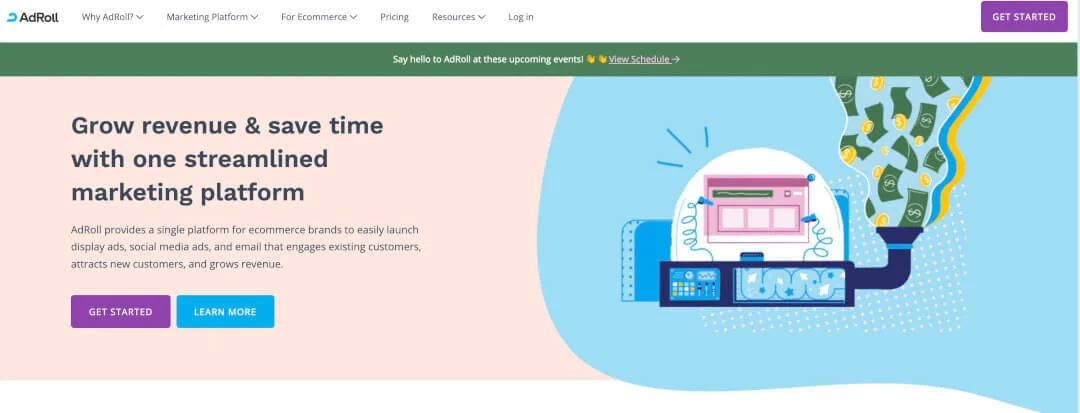Open the View Schedule link
The height and width of the screenshot is (413, 1080).
644,59
